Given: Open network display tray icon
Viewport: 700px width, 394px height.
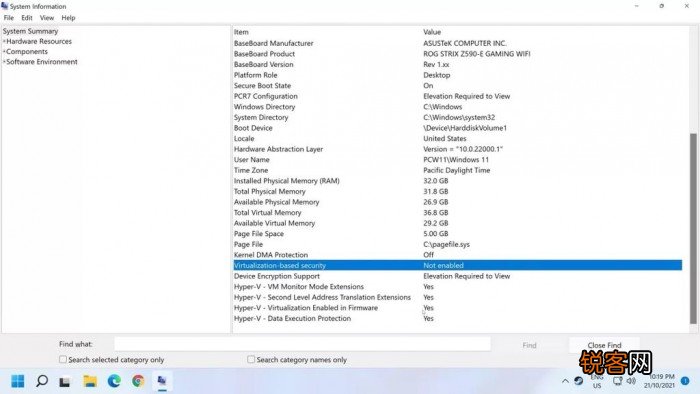Looking at the screenshot, I should coord(617,381).
